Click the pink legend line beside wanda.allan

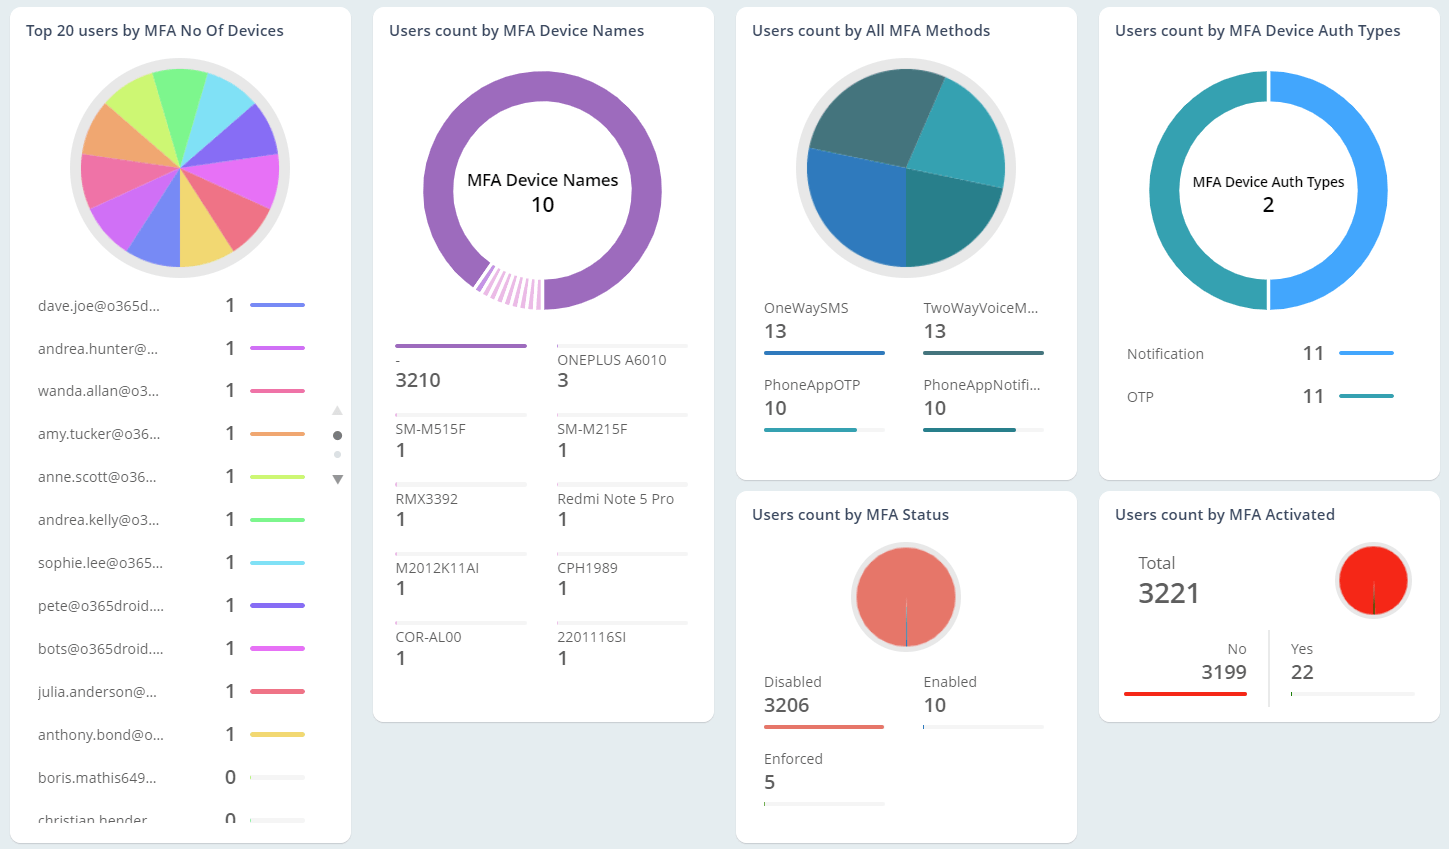278,390
